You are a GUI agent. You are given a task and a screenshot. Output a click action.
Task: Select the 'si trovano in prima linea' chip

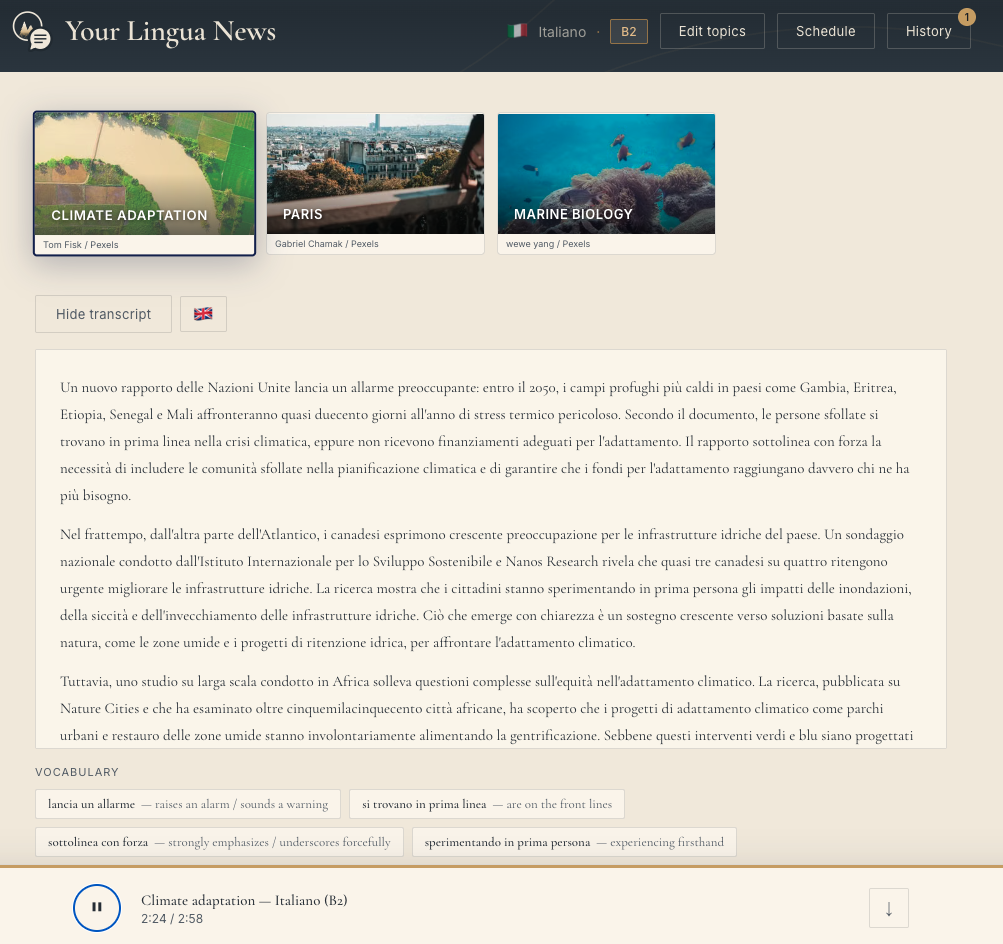487,804
